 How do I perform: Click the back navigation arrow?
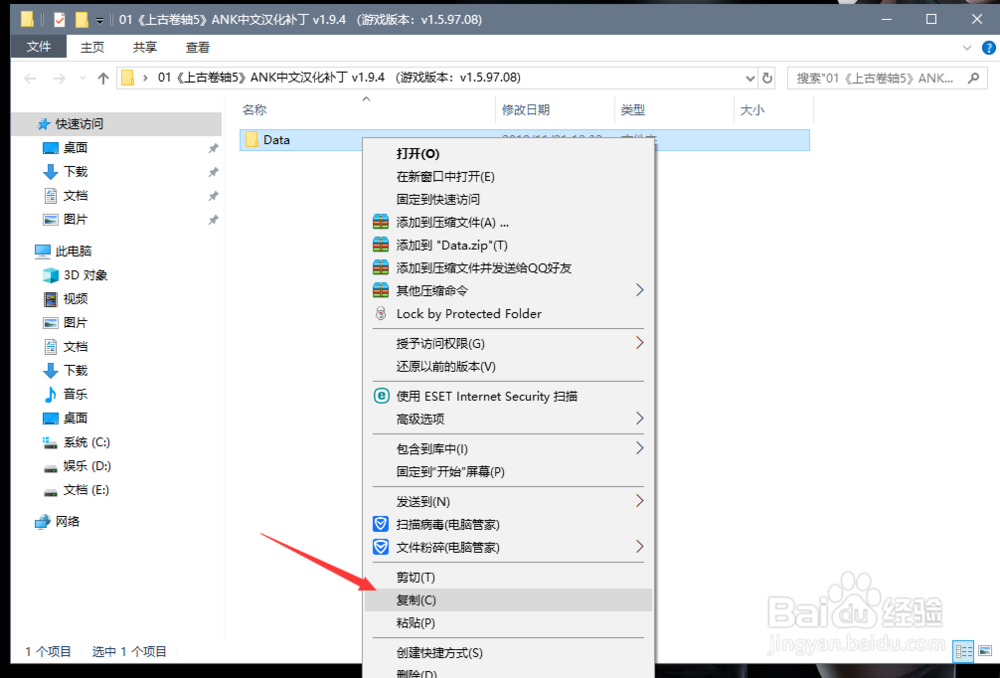[x=30, y=77]
